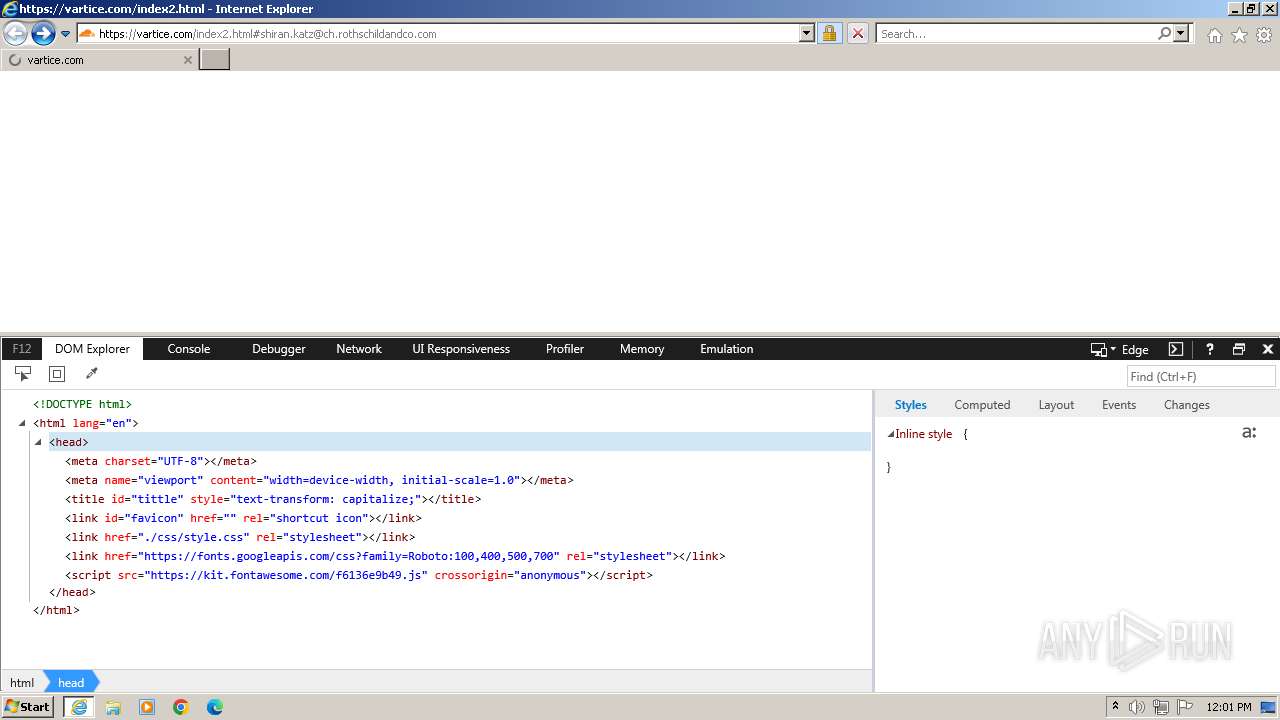
Task: Unpin the developer tools panel
Action: coord(1239,349)
